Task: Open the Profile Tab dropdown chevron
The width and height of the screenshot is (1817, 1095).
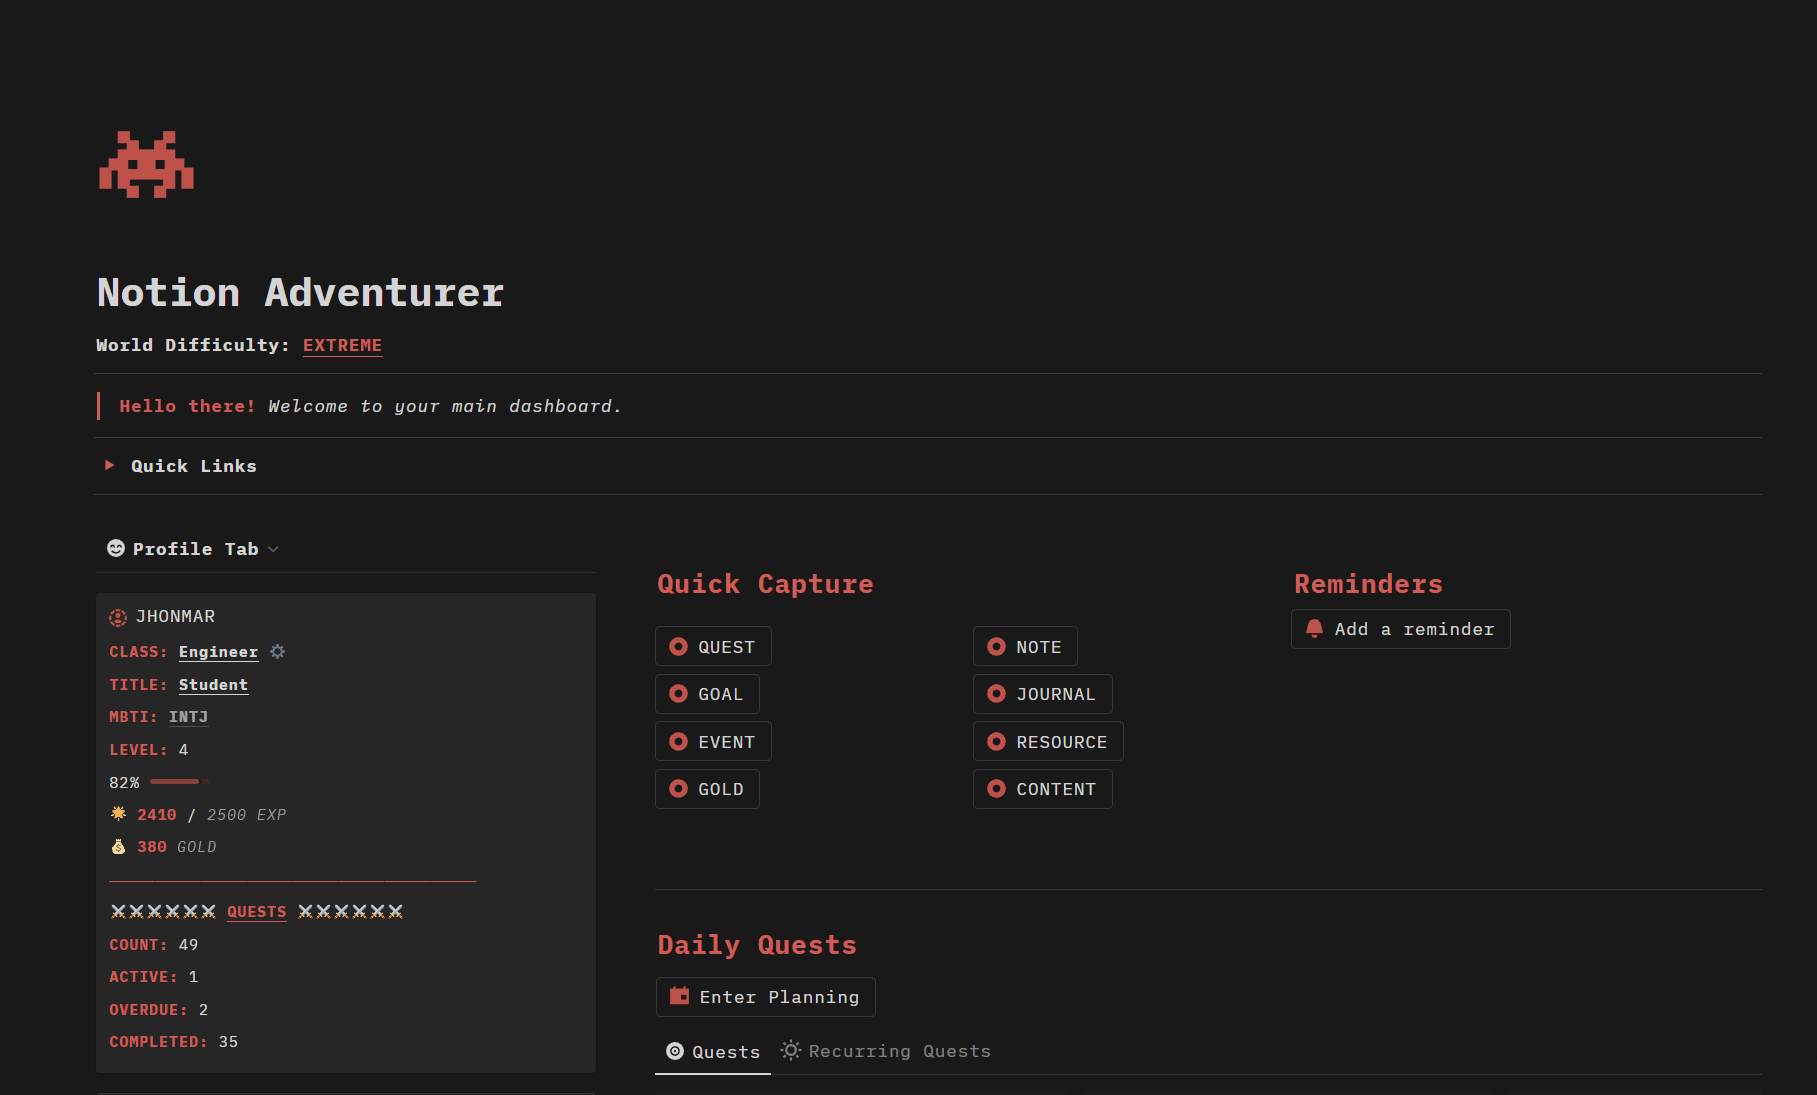Action: (274, 549)
